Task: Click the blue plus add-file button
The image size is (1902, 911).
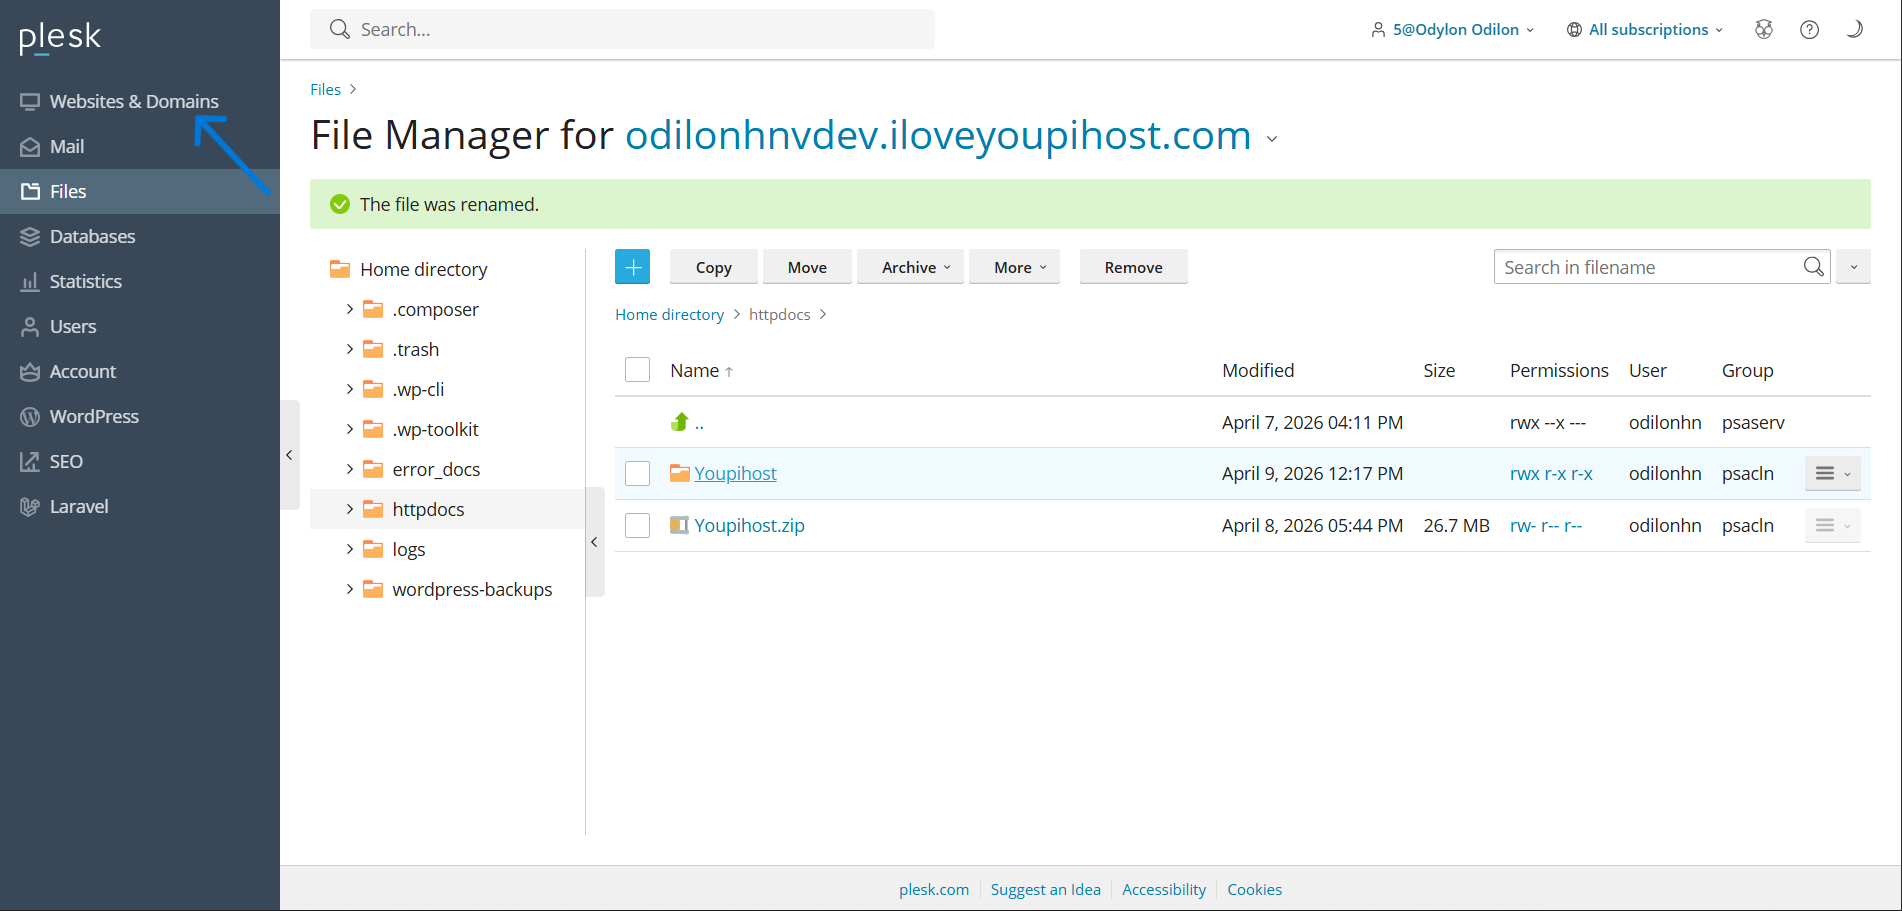Action: [x=632, y=267]
